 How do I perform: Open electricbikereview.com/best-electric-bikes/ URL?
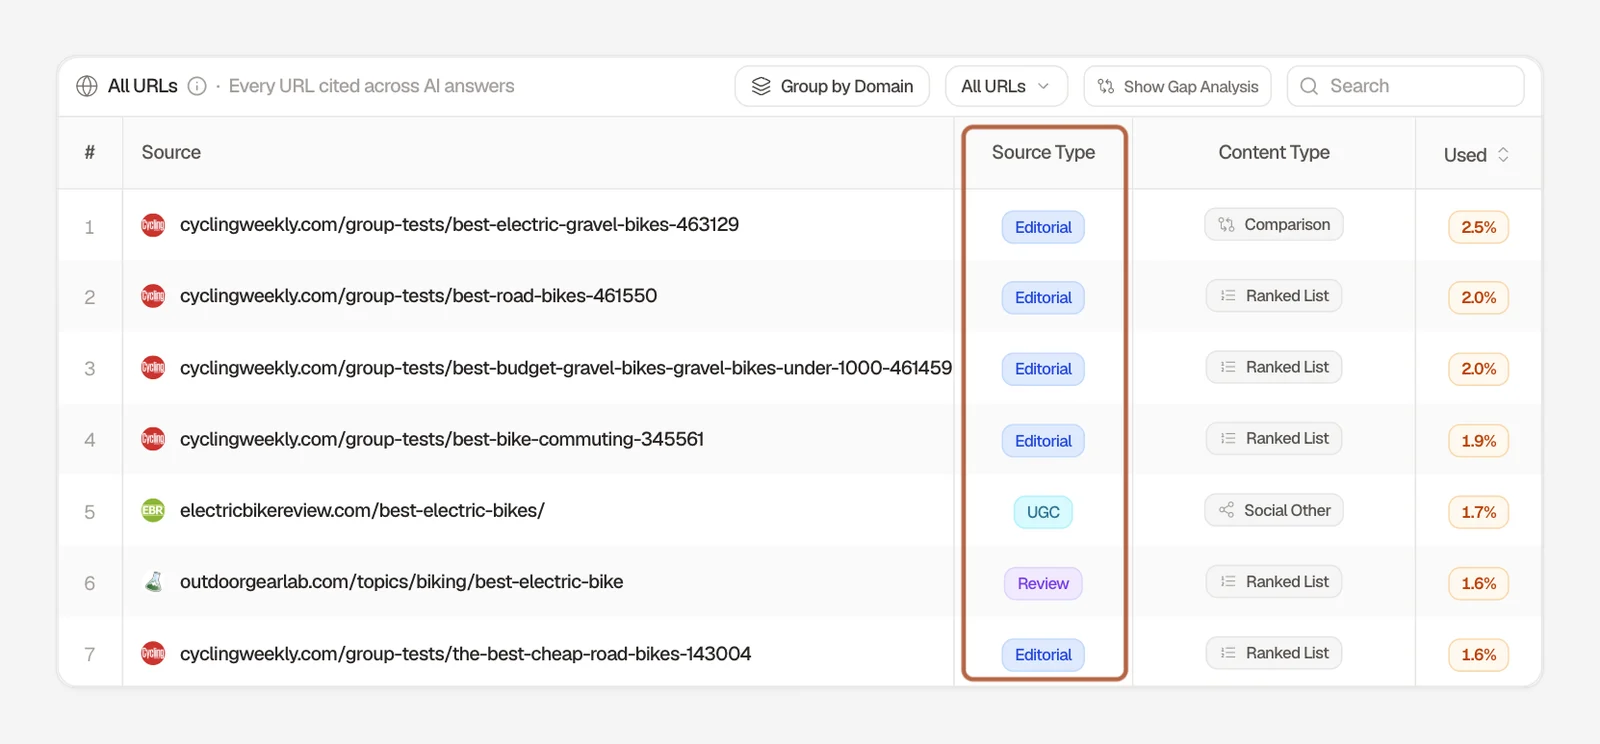coord(362,510)
